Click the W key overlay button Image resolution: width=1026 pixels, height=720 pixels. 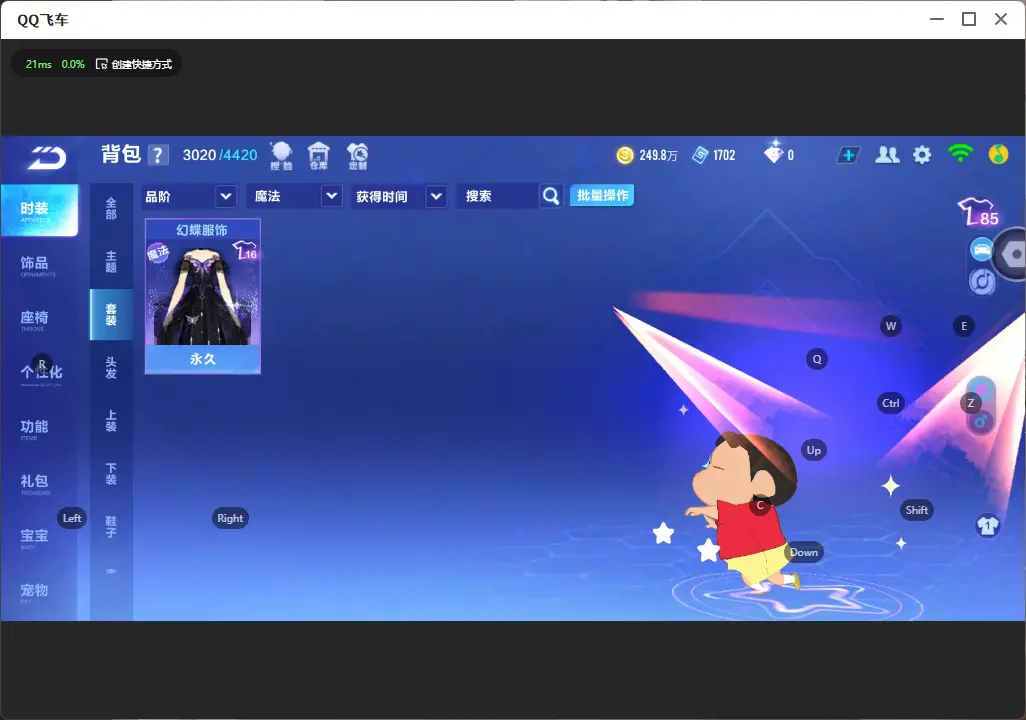[891, 326]
